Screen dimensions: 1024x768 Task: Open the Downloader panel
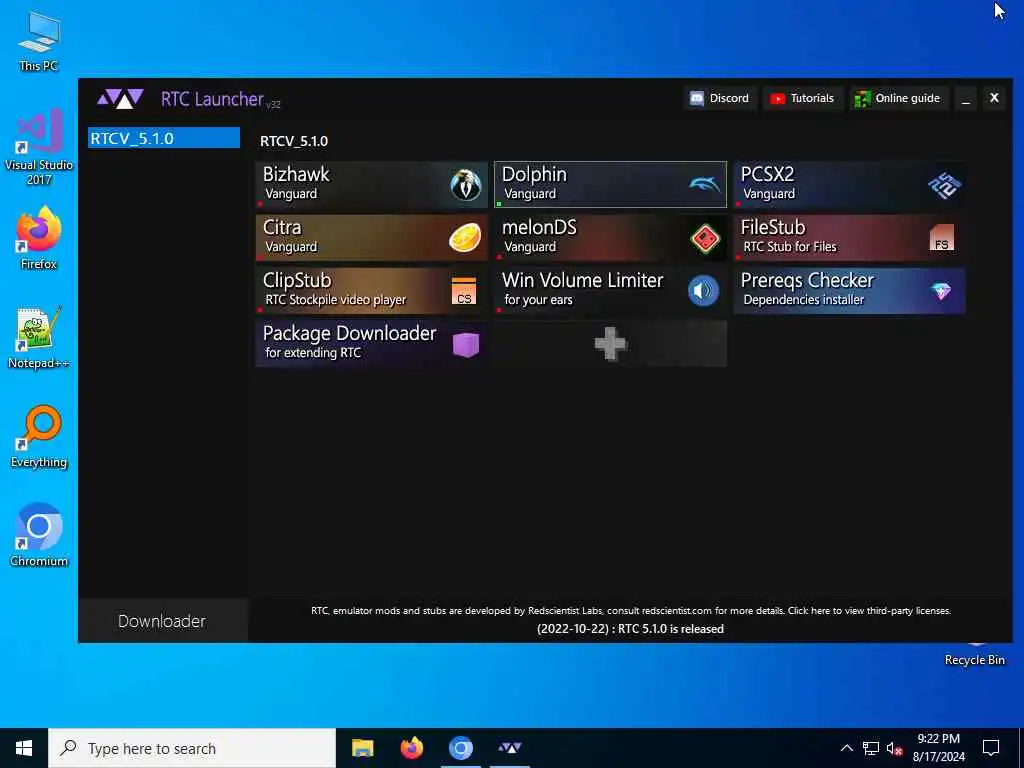pos(163,620)
